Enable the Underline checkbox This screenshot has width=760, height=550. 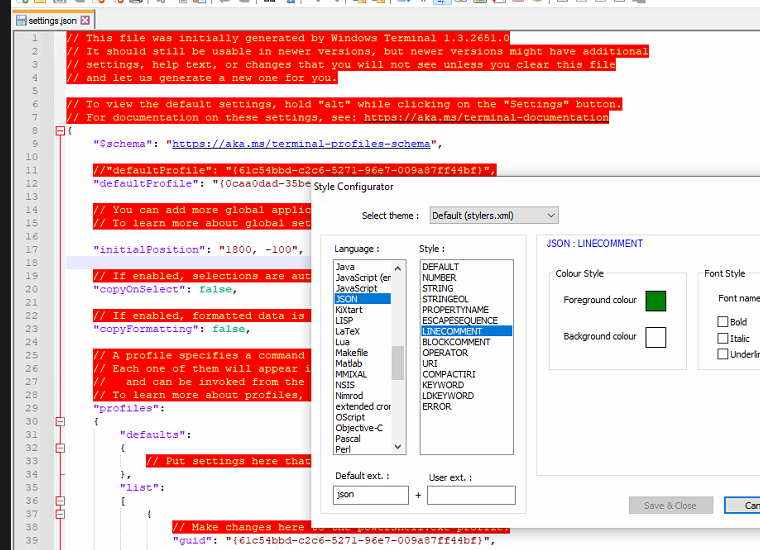(723, 354)
